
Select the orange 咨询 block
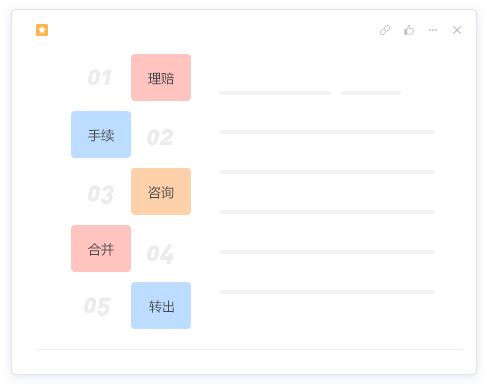(161, 192)
